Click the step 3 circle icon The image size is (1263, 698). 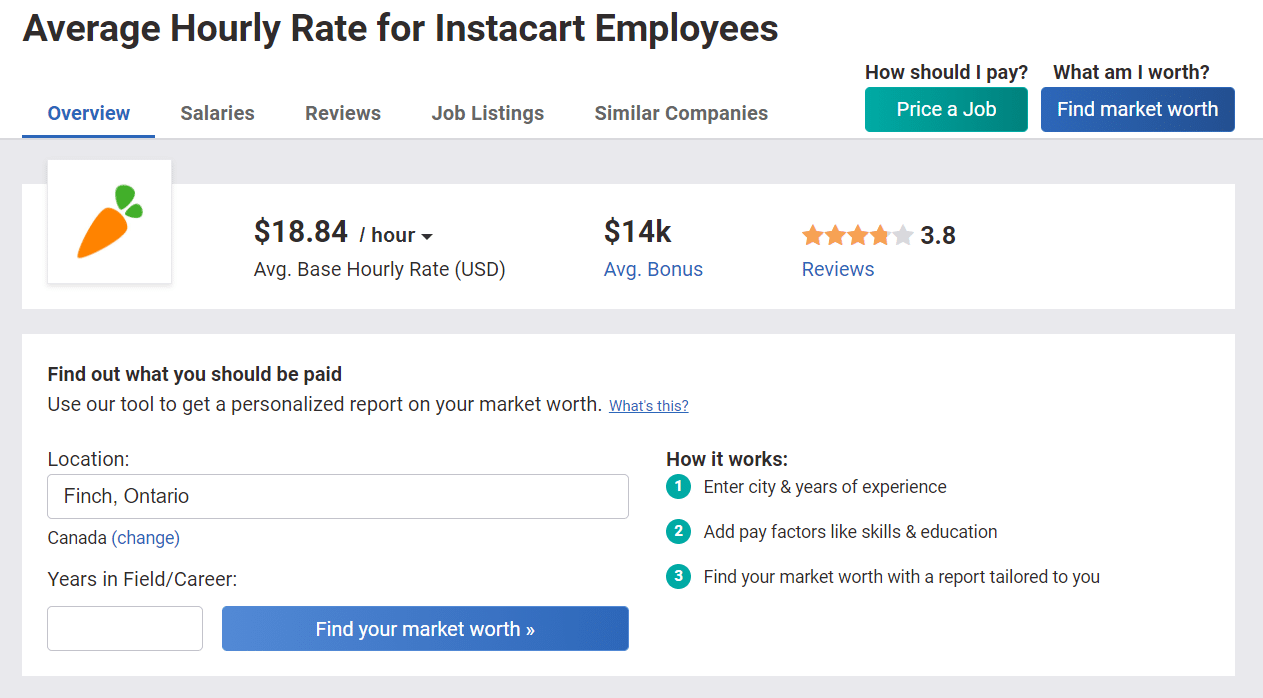[x=679, y=577]
